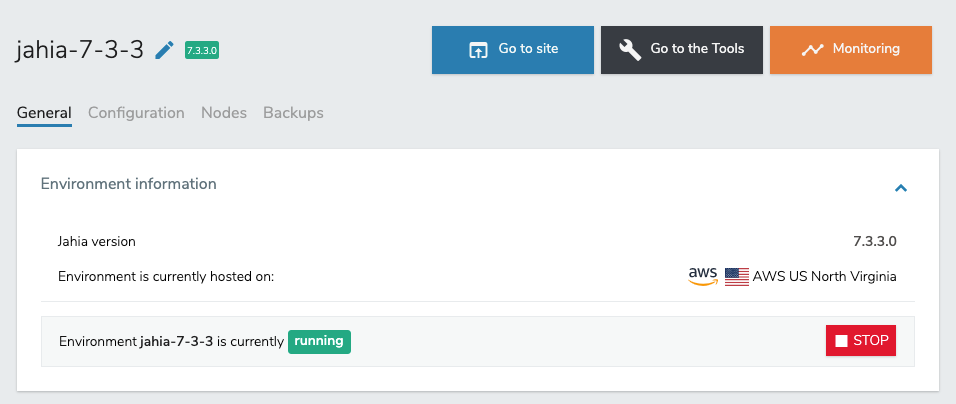The height and width of the screenshot is (404, 956).
Task: Click the bold jahia-7-3-3 name in status line
Action: 177,341
